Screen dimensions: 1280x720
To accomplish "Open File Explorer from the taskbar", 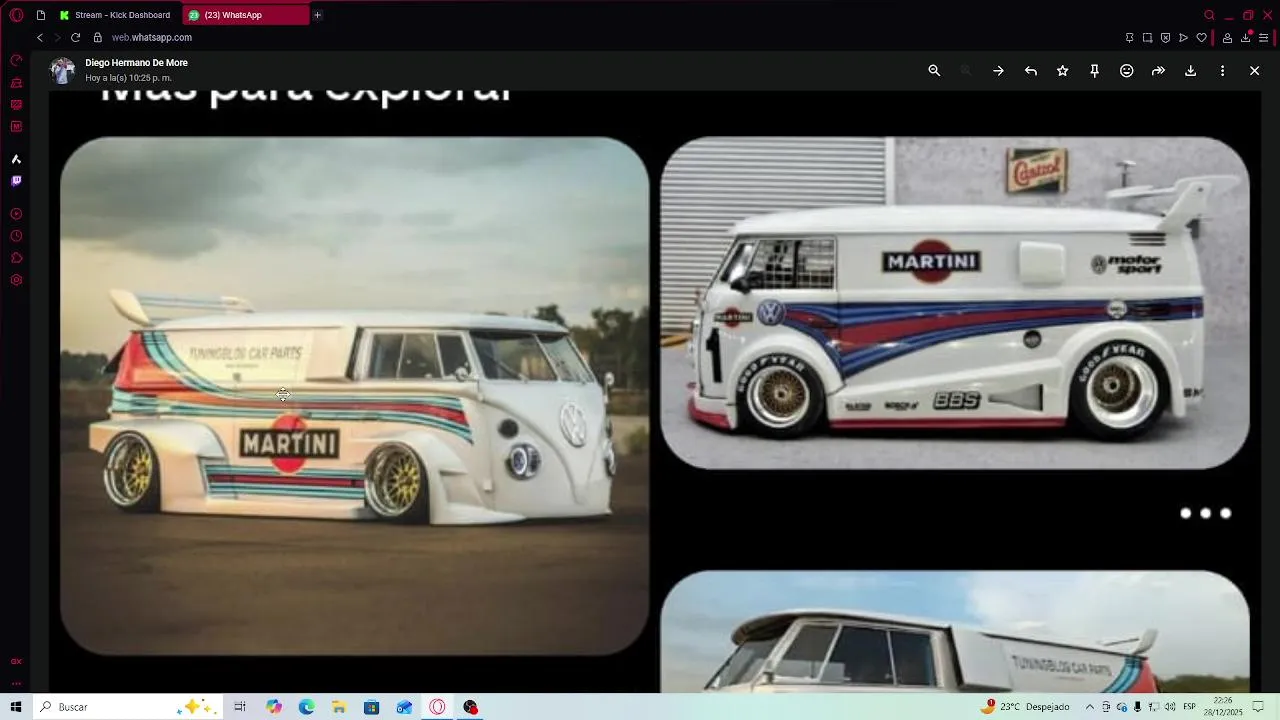I will [339, 707].
